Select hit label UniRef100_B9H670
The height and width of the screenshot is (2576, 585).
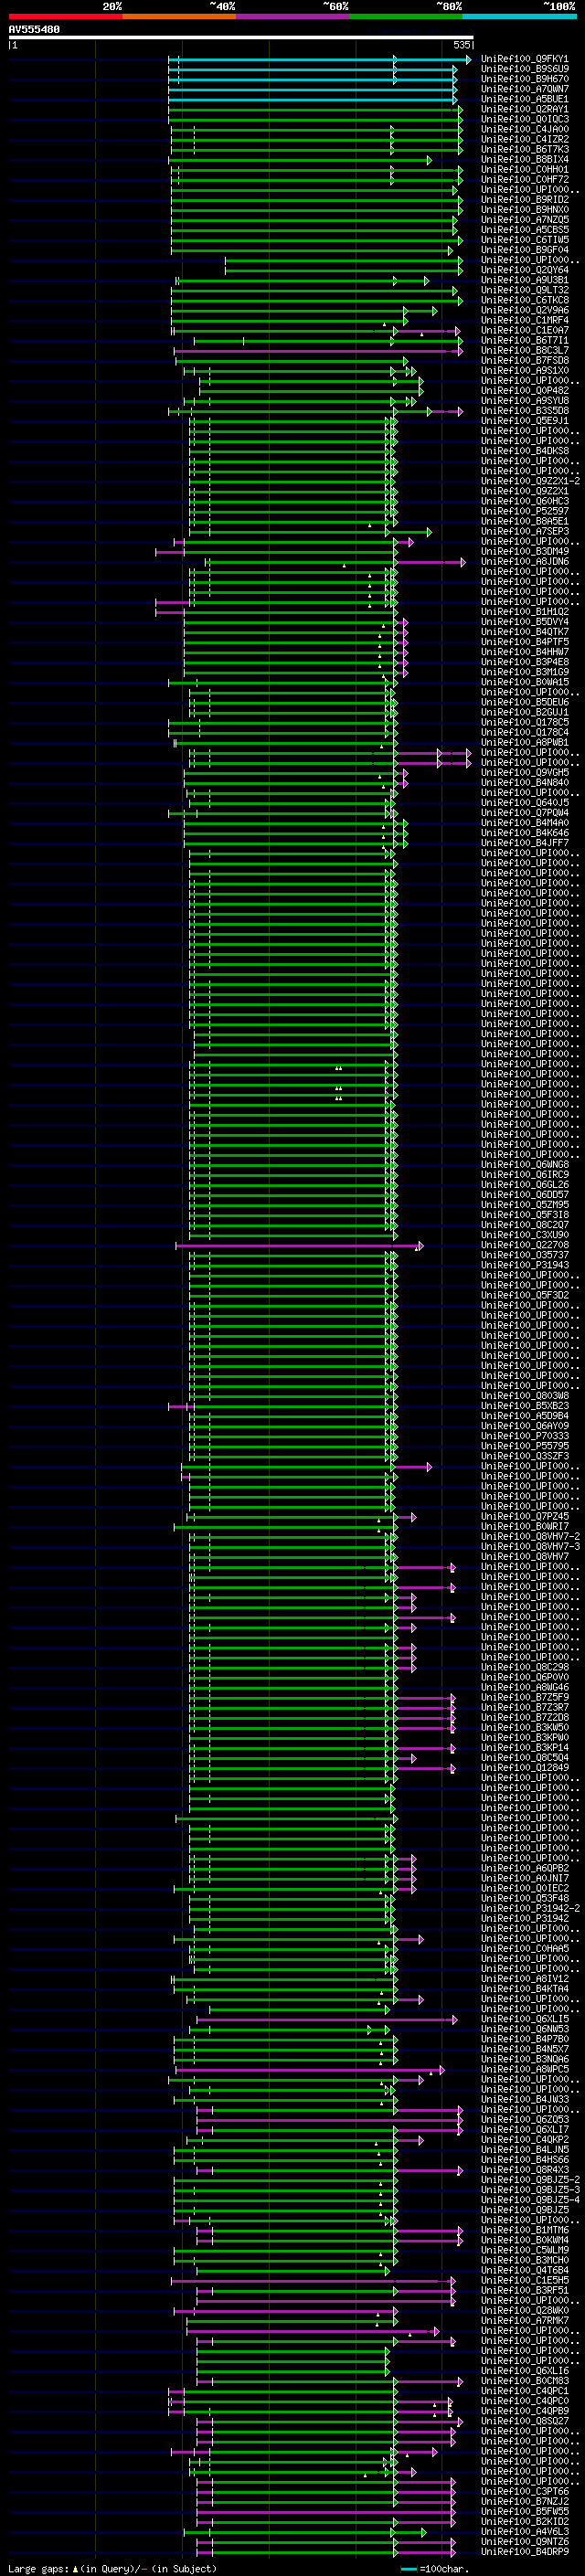point(524,79)
